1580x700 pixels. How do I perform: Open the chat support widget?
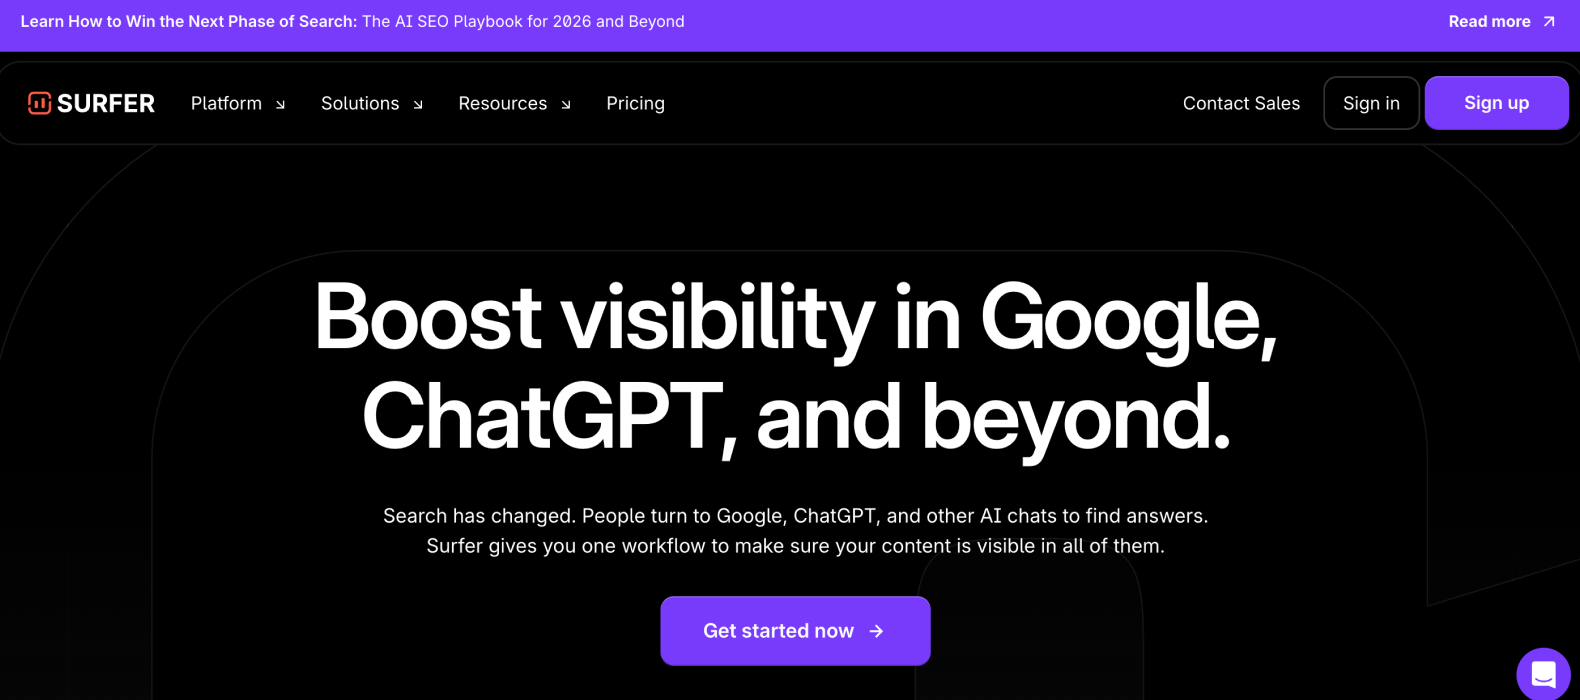[x=1543, y=674]
